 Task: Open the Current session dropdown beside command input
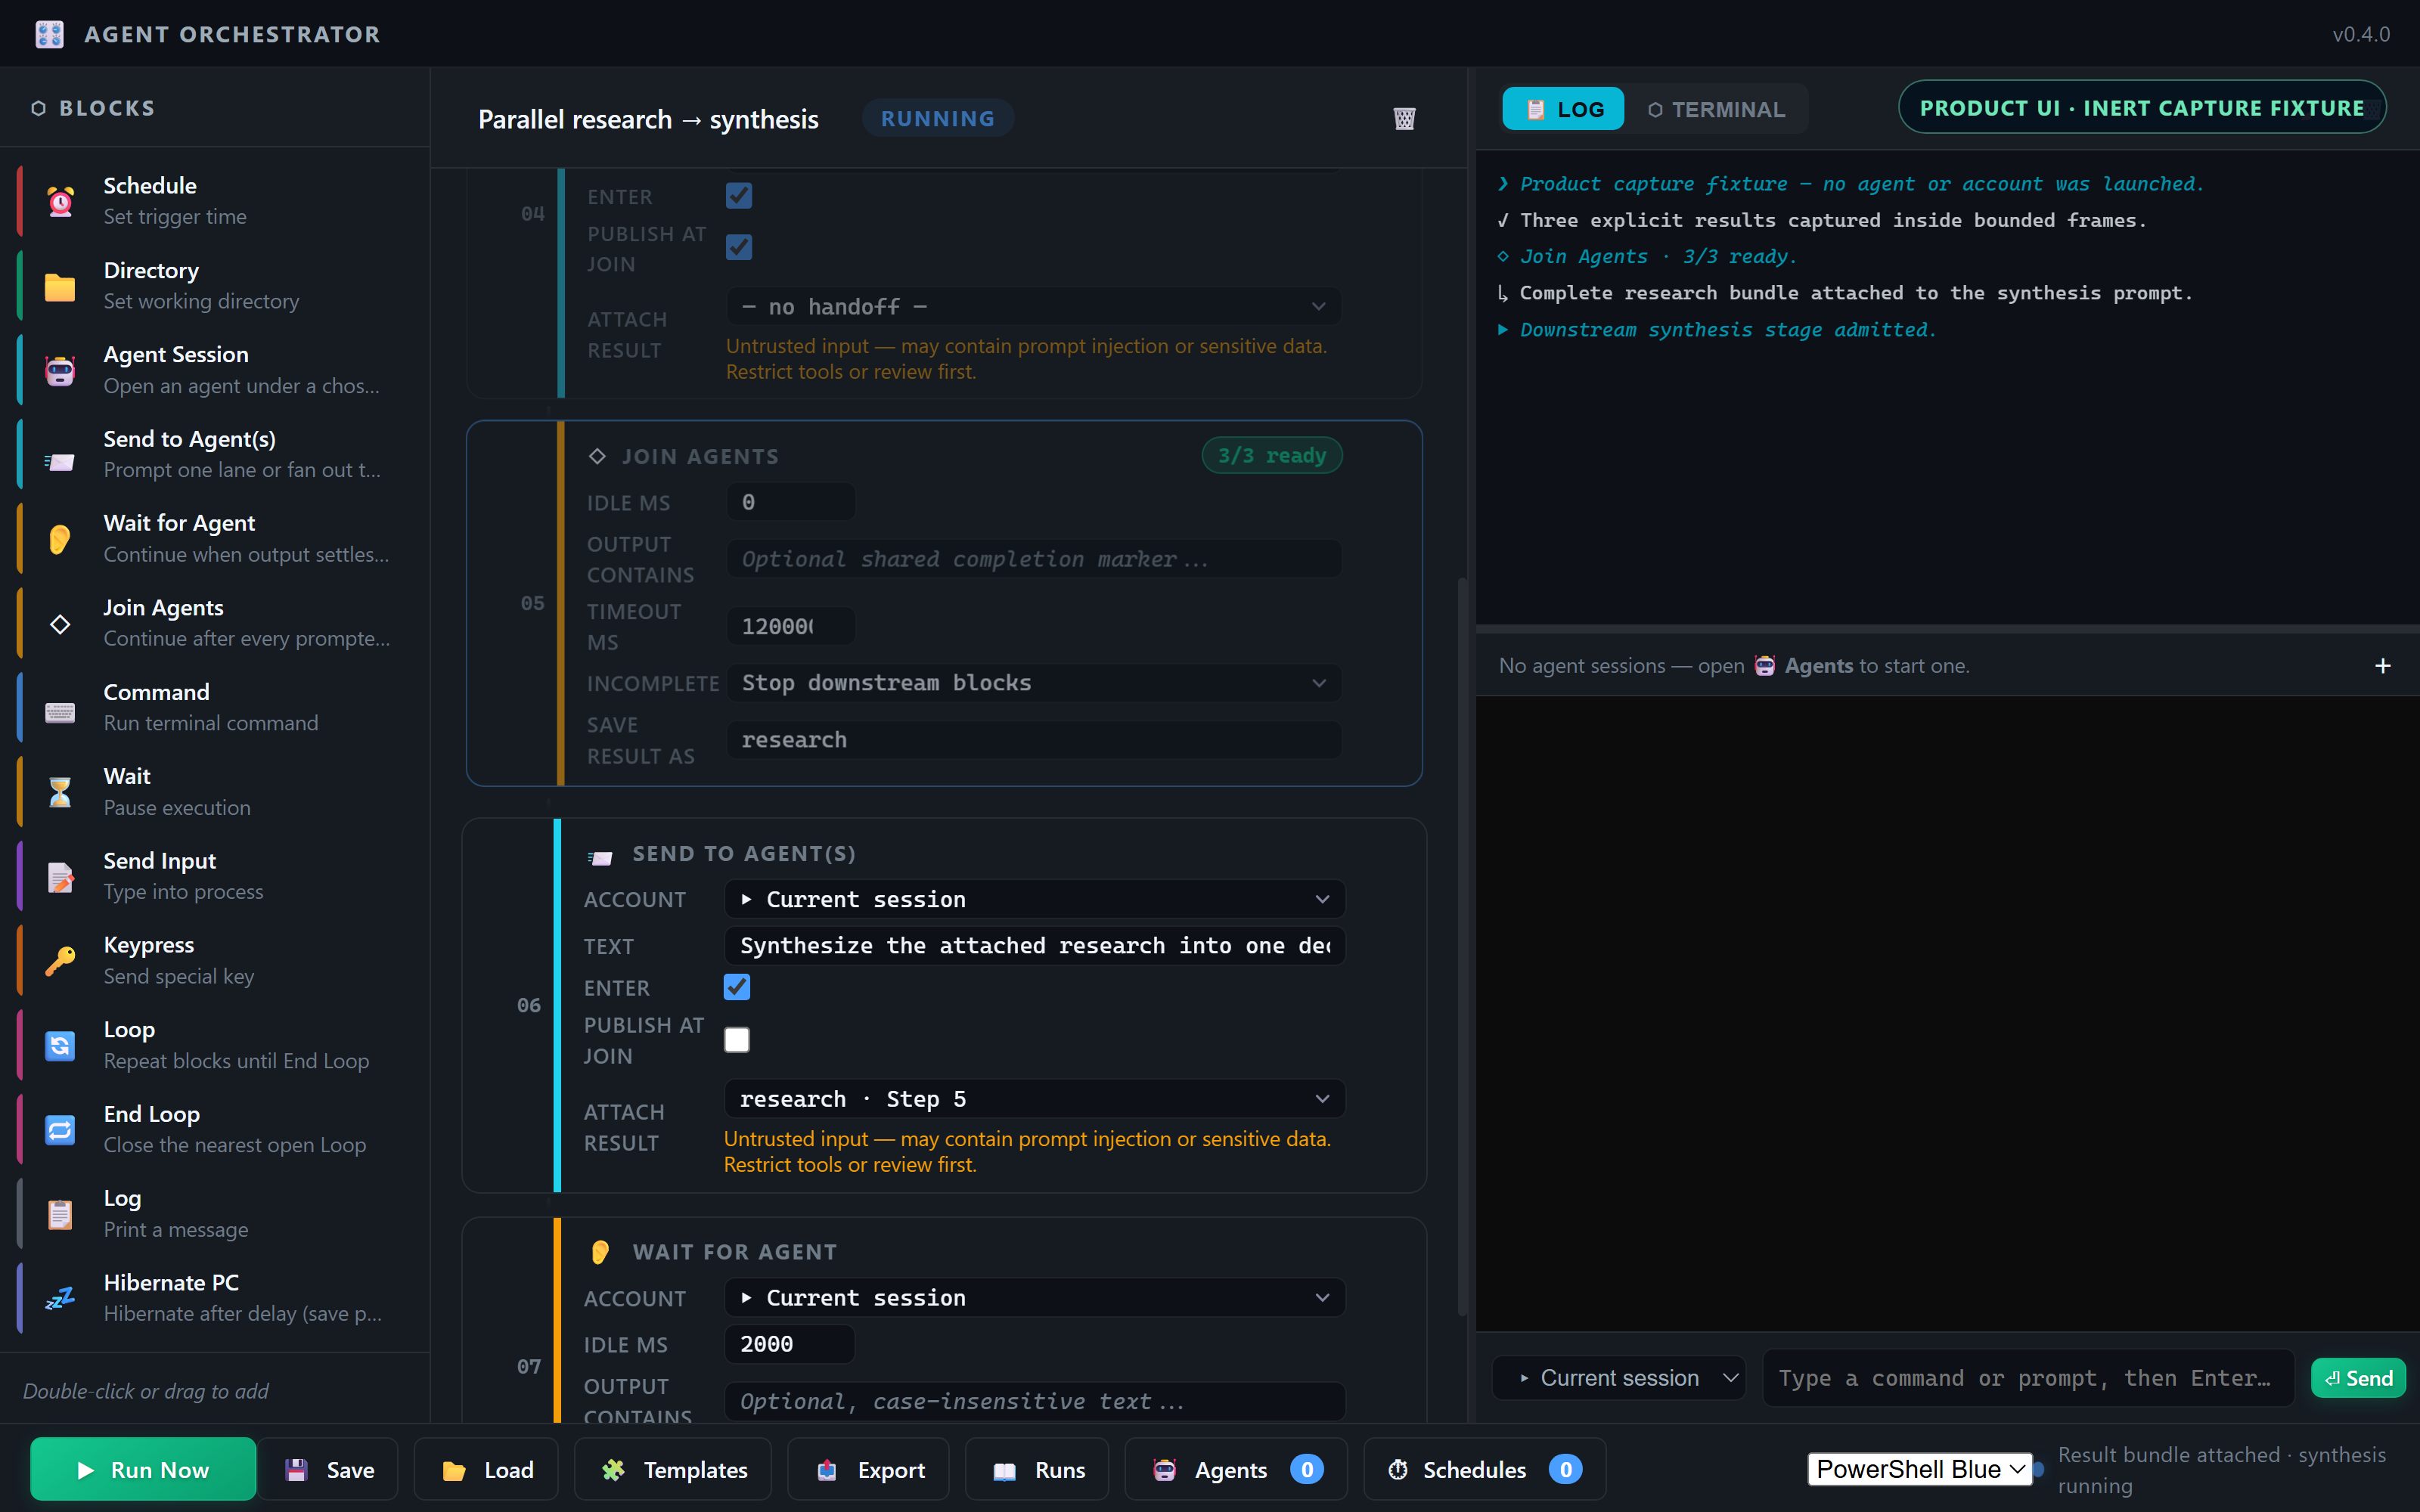1618,1378
